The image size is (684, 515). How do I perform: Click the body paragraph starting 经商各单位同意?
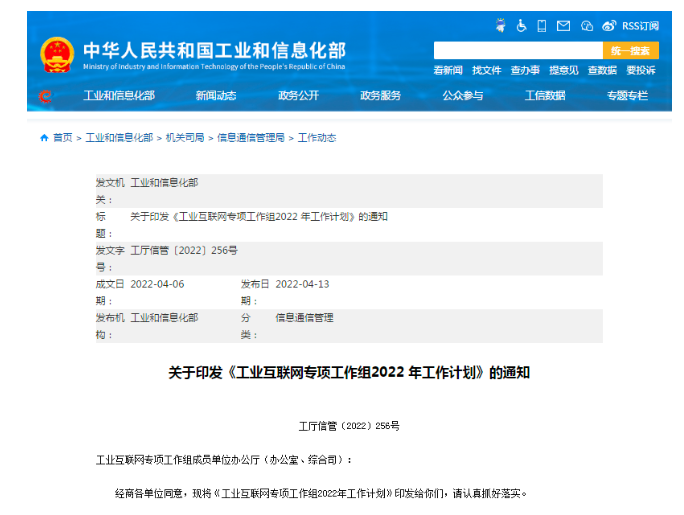click(321, 494)
